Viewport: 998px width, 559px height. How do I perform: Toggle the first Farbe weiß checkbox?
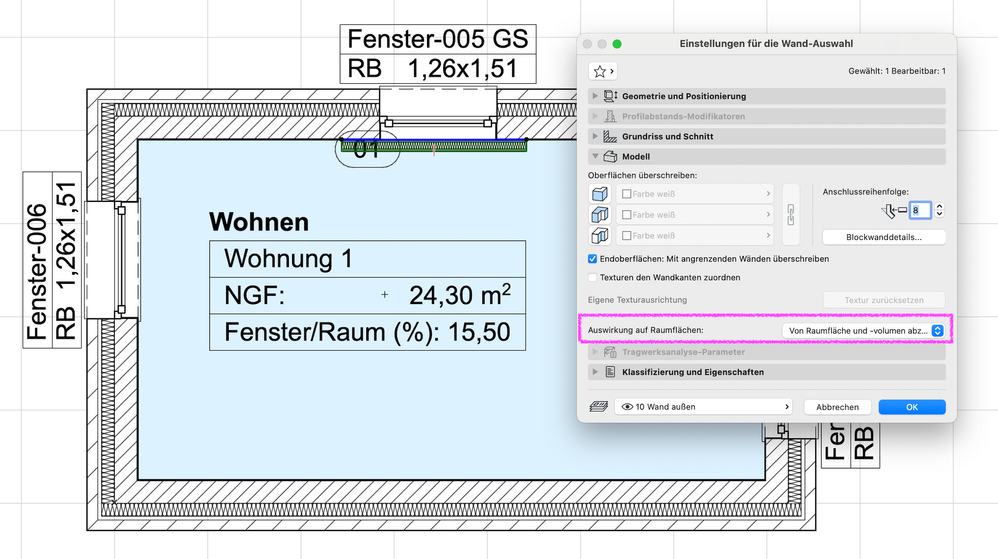pos(627,194)
